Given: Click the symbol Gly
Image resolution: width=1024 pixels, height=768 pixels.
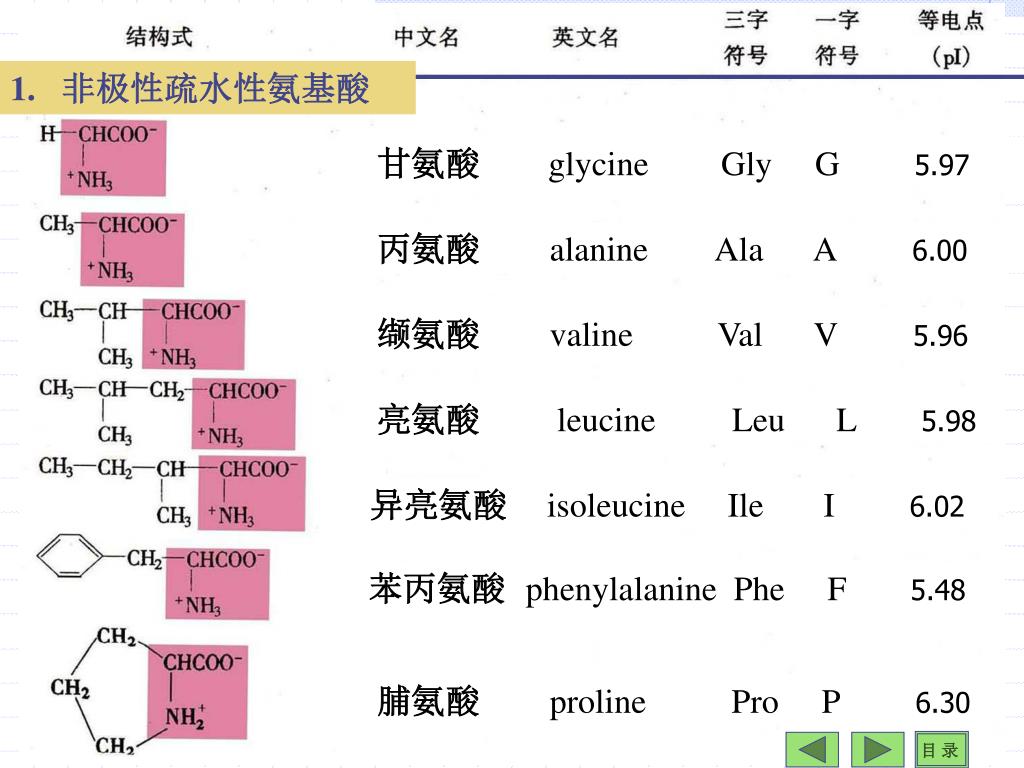Looking at the screenshot, I should [746, 165].
